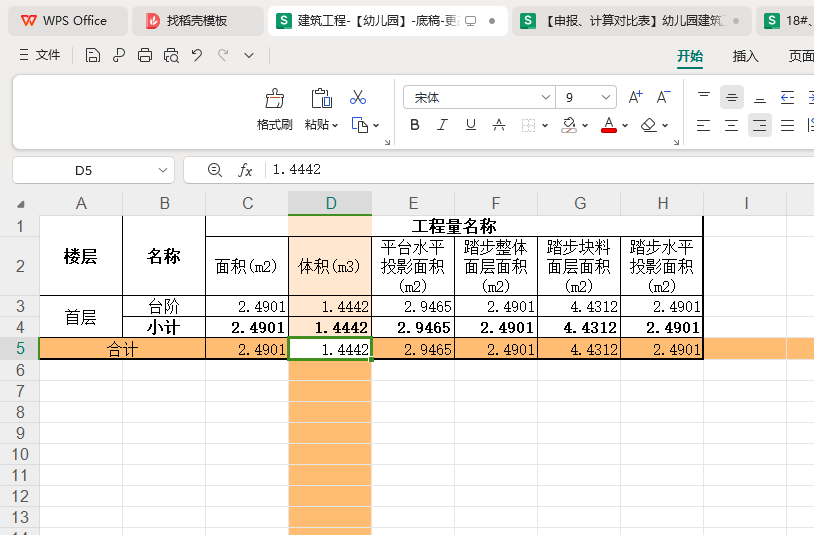Switch to the WPS Office home tab

point(67,21)
